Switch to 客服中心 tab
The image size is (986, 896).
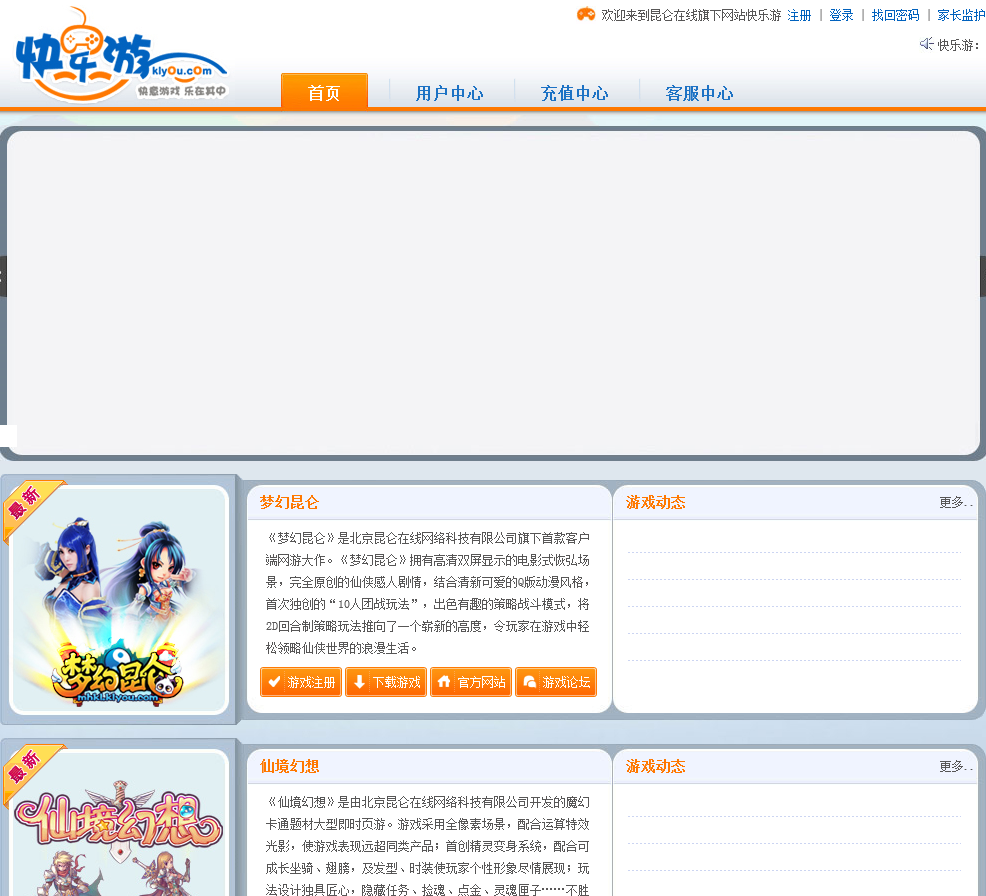[699, 93]
